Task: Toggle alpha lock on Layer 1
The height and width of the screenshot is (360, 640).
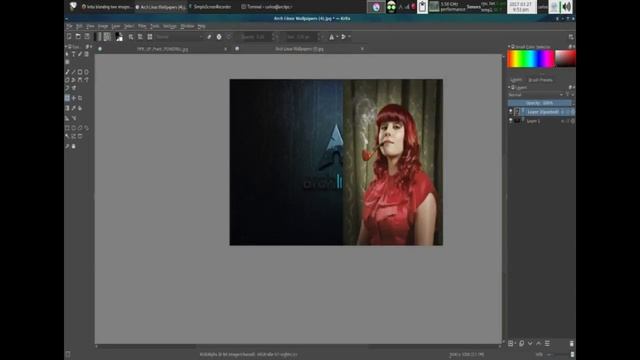Action: coord(573,121)
